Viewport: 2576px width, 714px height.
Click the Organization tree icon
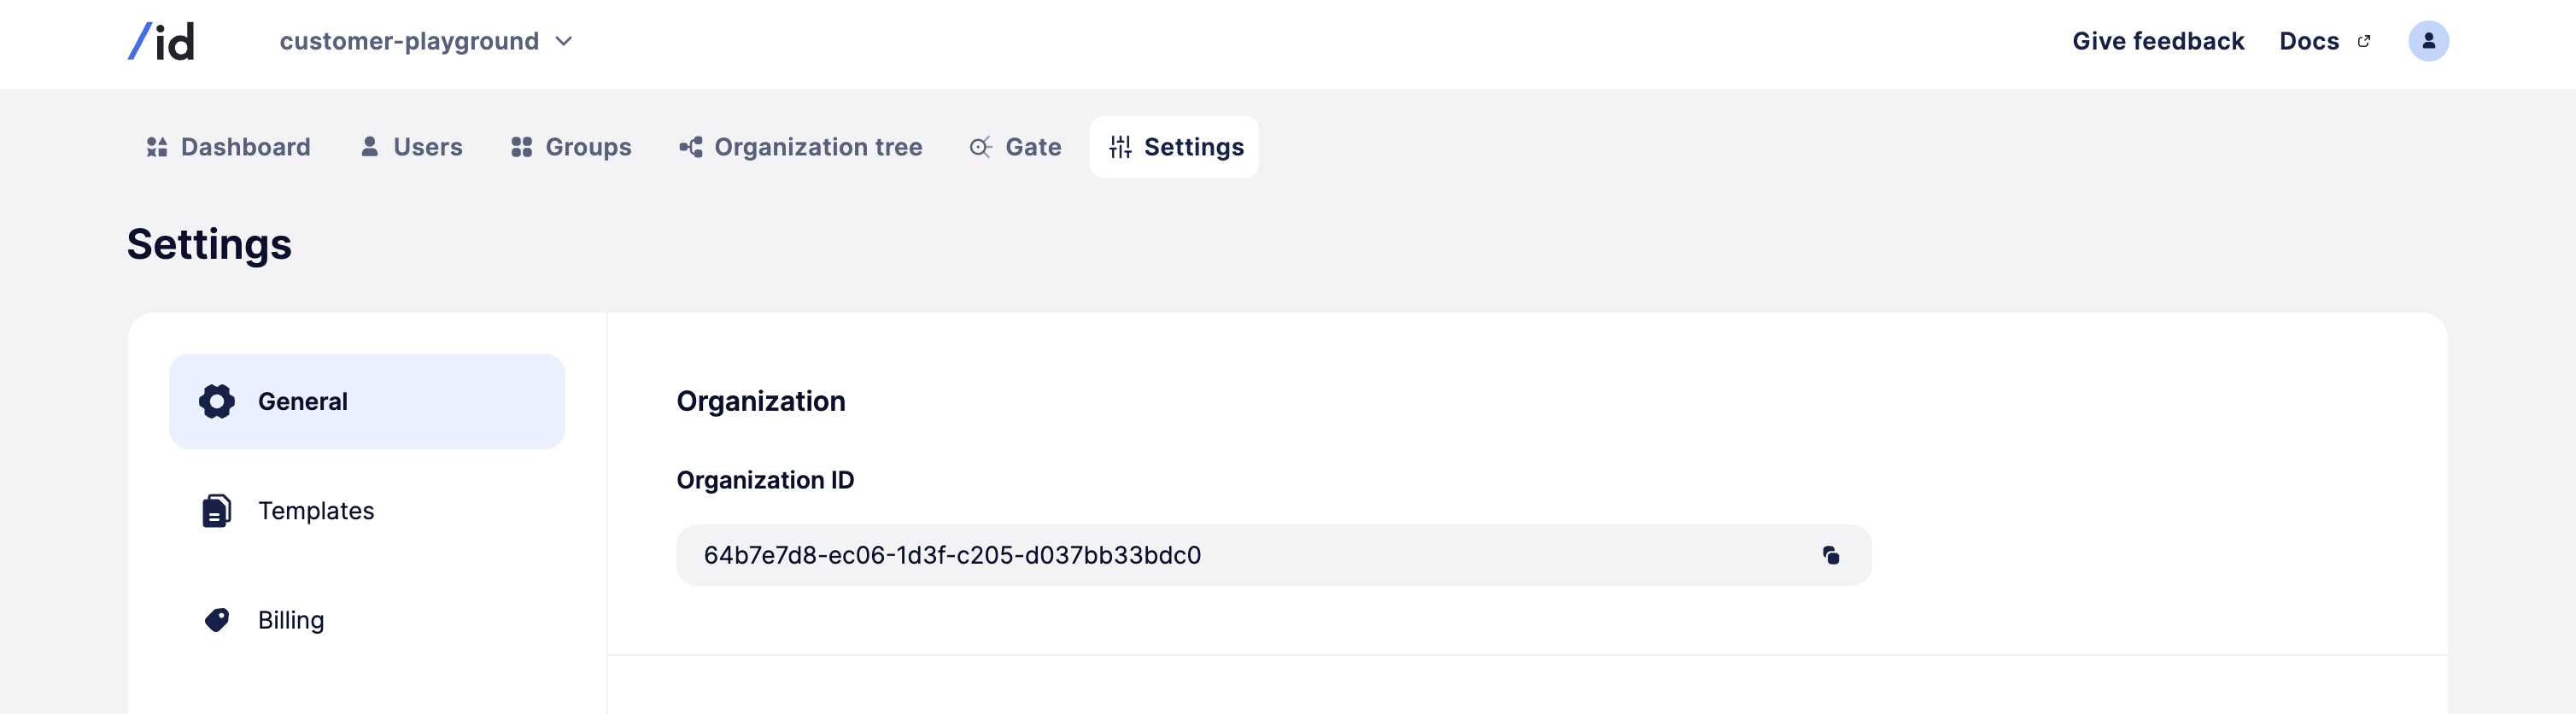tap(690, 147)
